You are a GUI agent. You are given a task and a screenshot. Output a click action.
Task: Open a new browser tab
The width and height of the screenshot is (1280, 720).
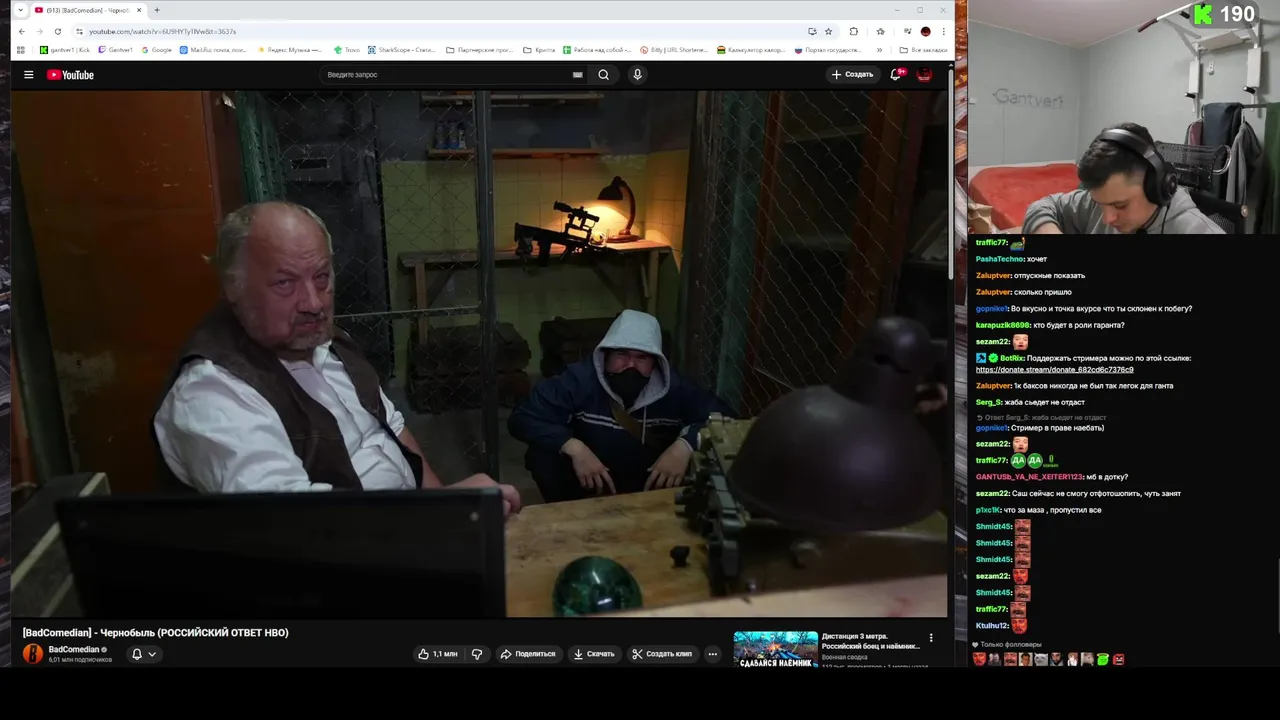(x=157, y=10)
